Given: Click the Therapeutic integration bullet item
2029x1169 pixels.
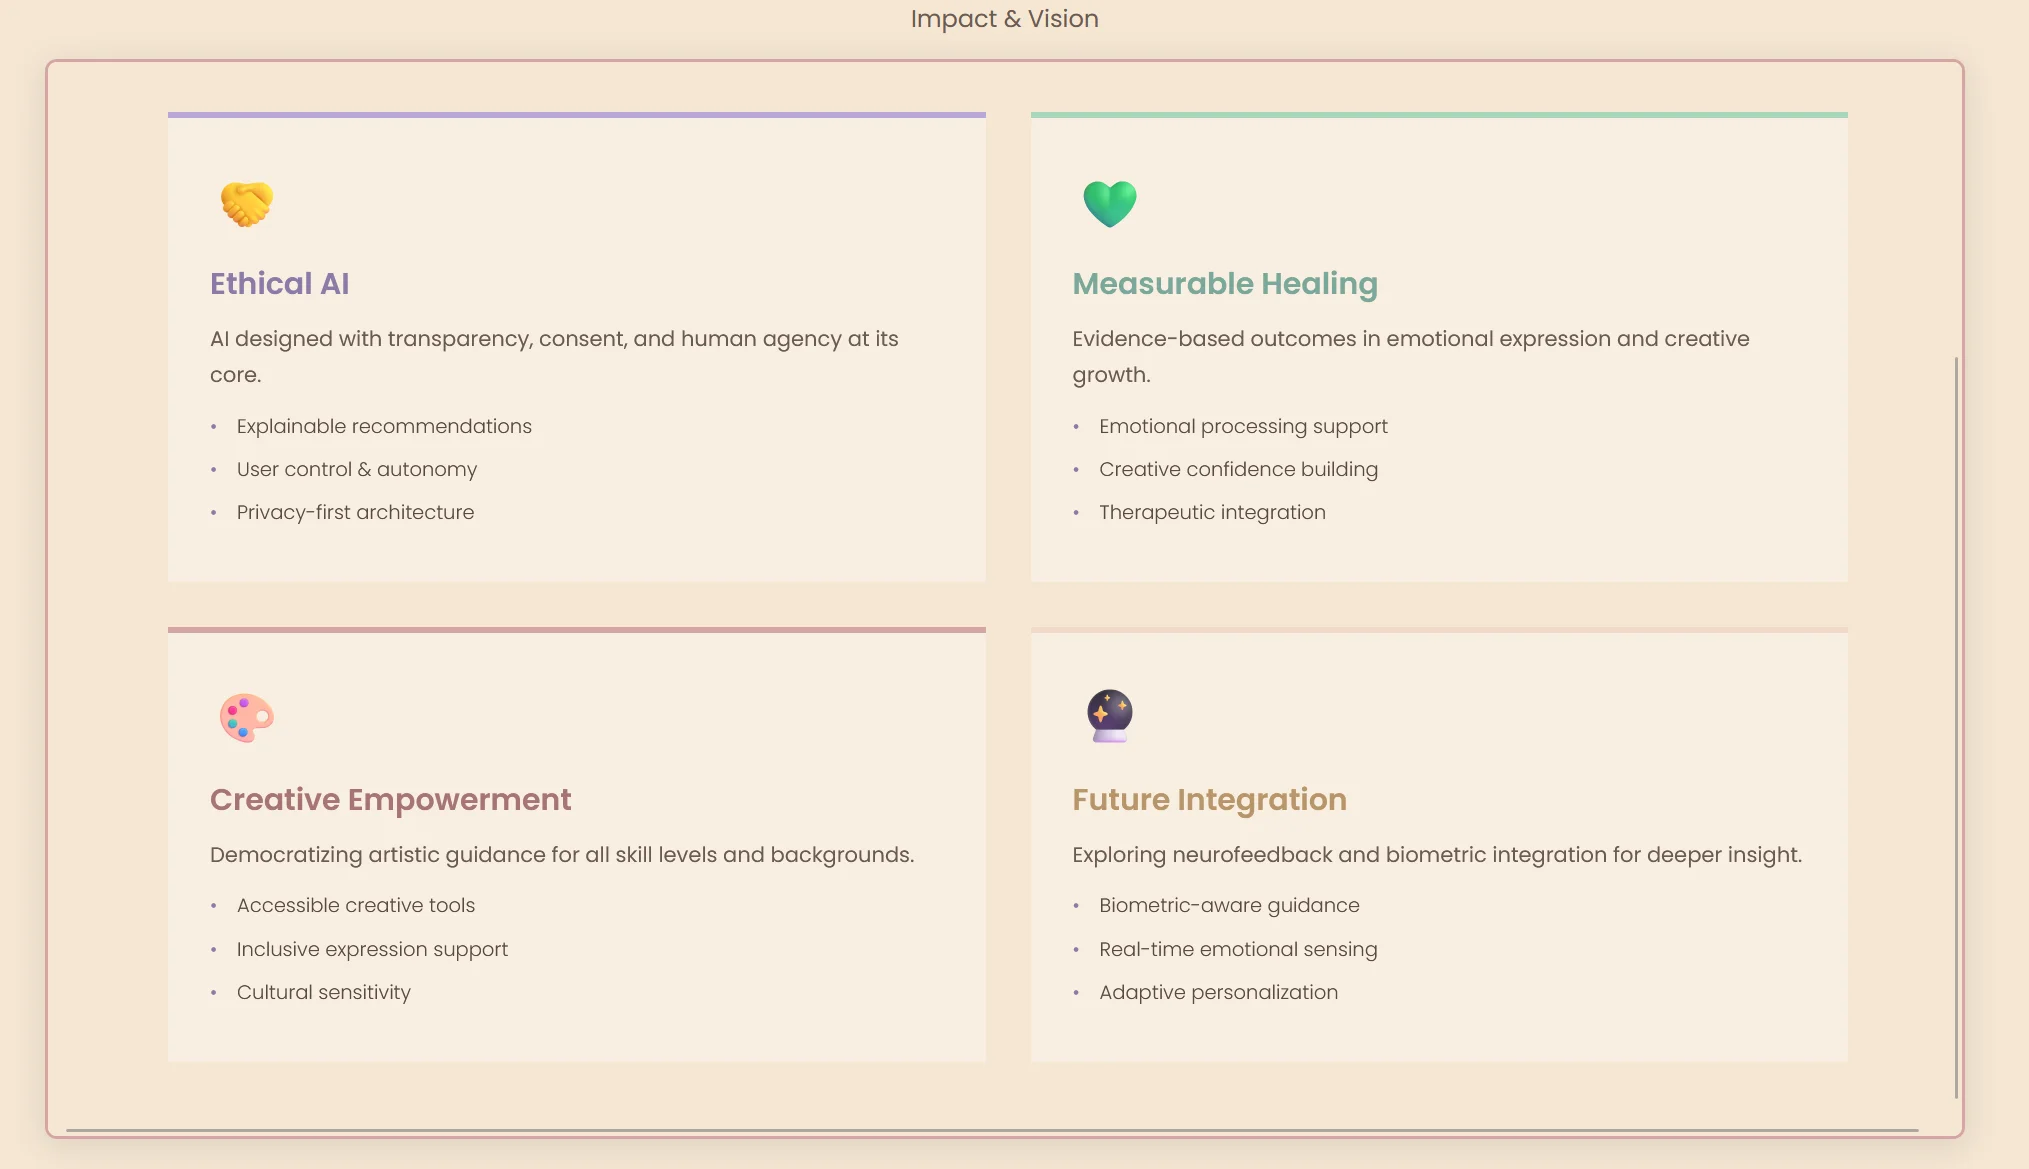Looking at the screenshot, I should click(1212, 513).
